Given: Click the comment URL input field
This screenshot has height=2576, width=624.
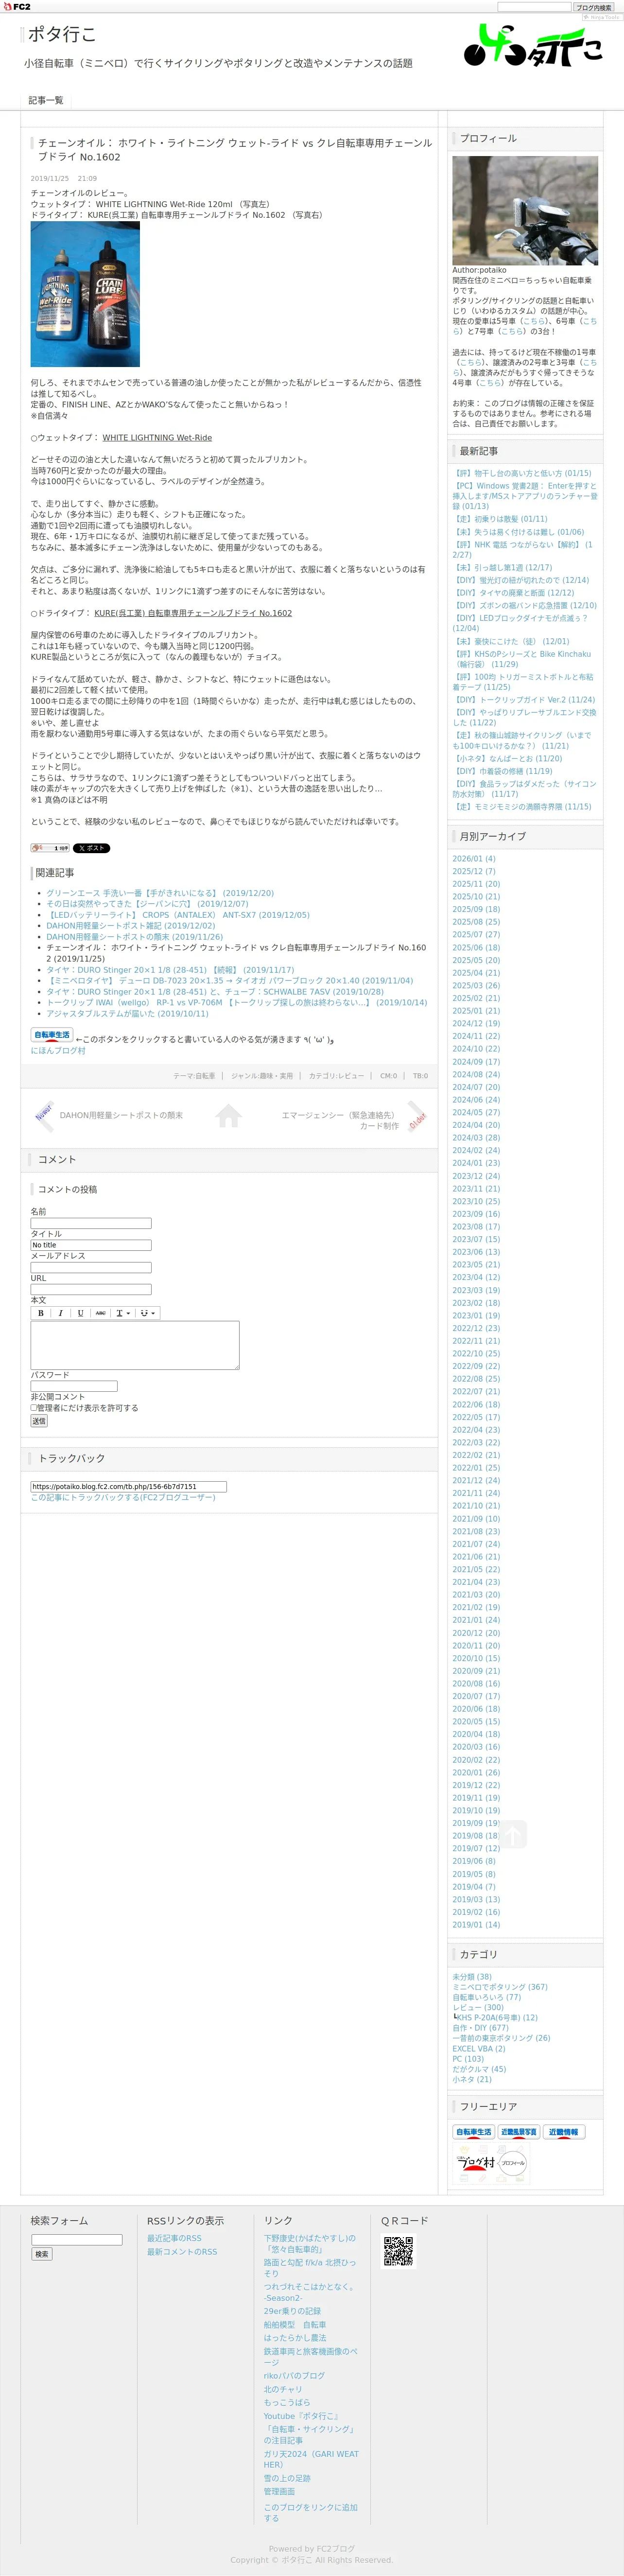Looking at the screenshot, I should click(91, 1289).
